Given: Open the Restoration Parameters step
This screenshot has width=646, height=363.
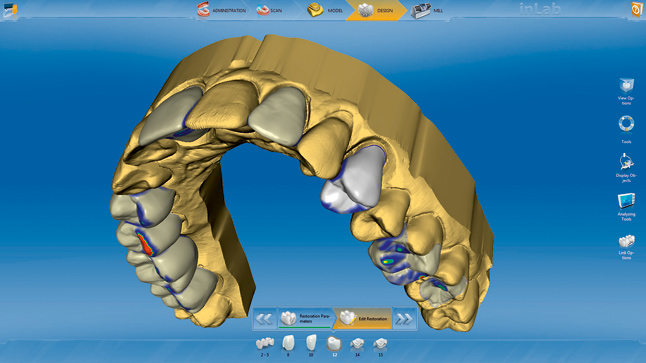Looking at the screenshot, I should (x=305, y=318).
